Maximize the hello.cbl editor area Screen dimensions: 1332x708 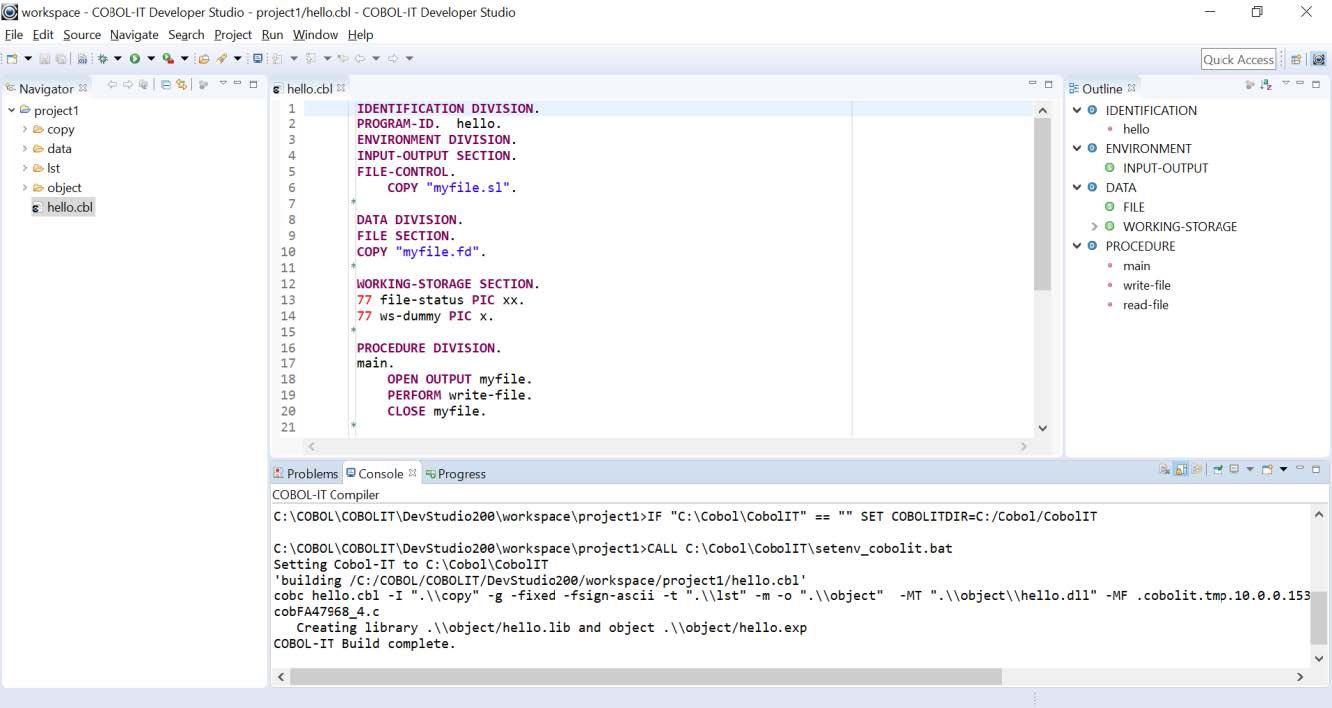(x=1048, y=85)
